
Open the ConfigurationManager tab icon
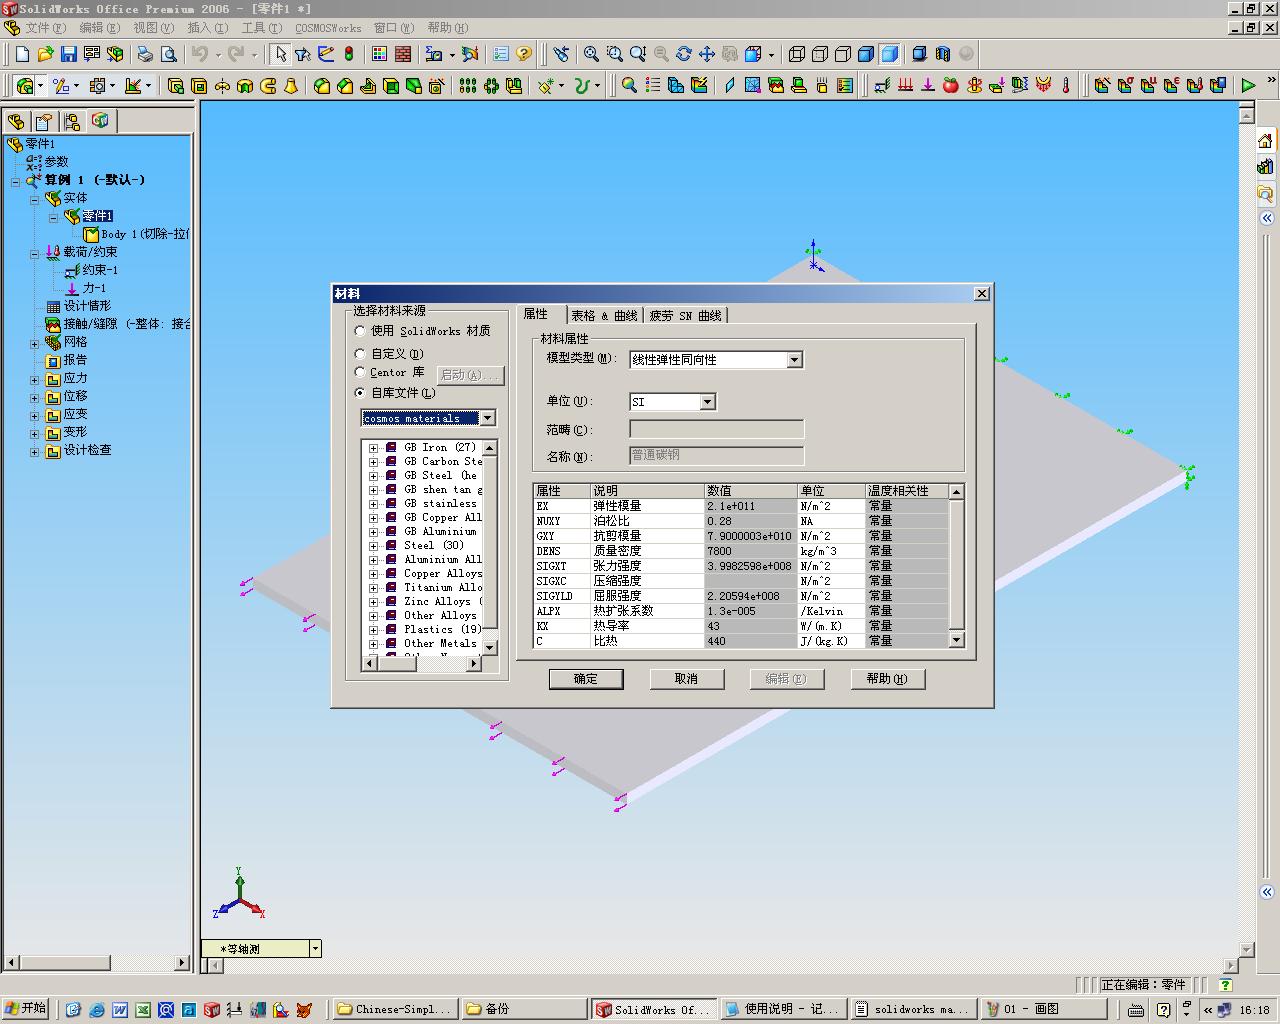72,122
